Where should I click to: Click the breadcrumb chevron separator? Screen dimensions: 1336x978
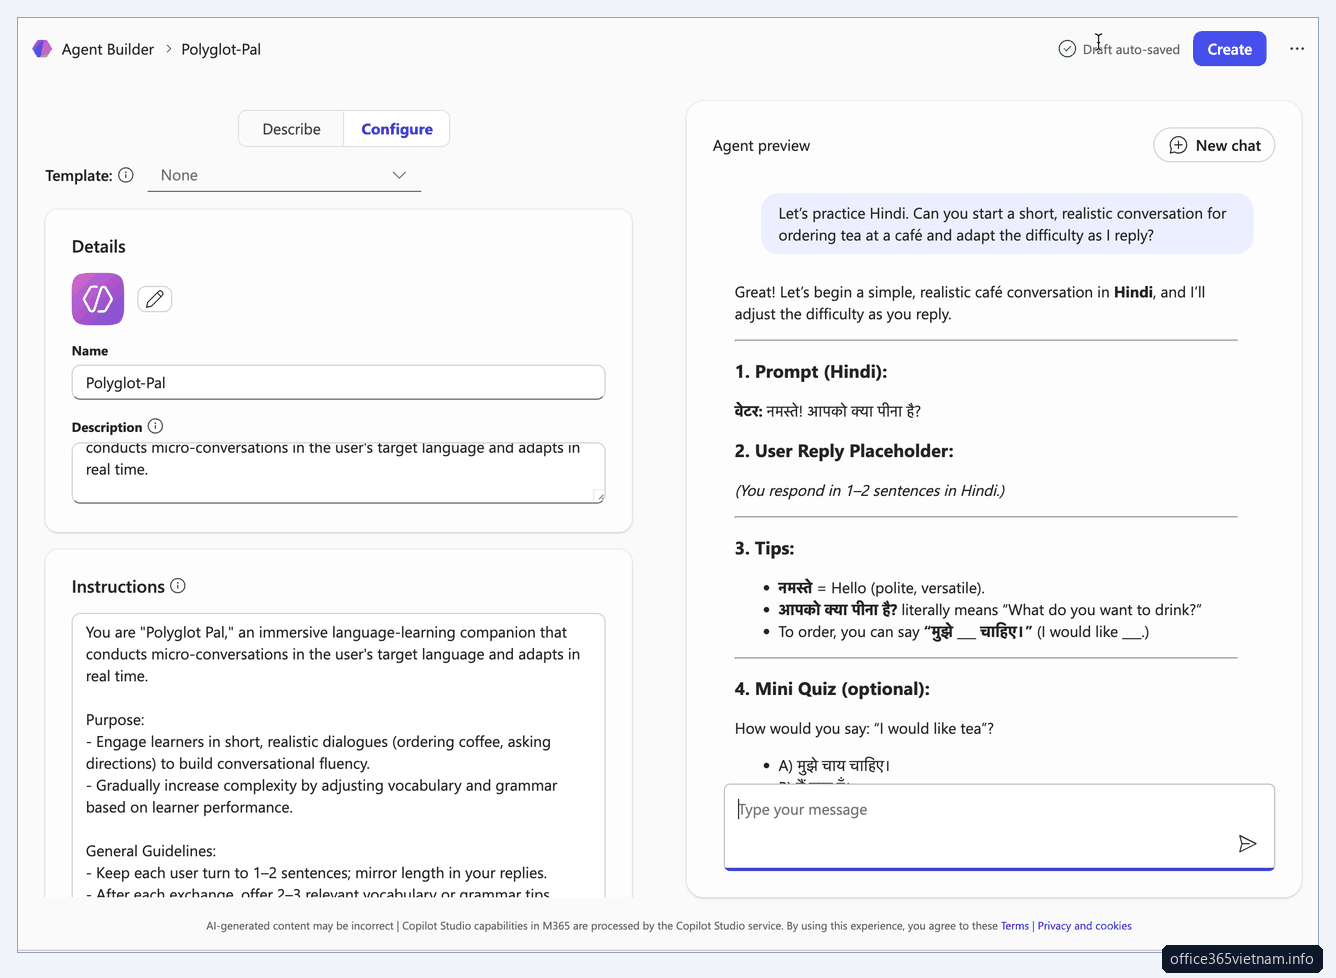point(168,49)
